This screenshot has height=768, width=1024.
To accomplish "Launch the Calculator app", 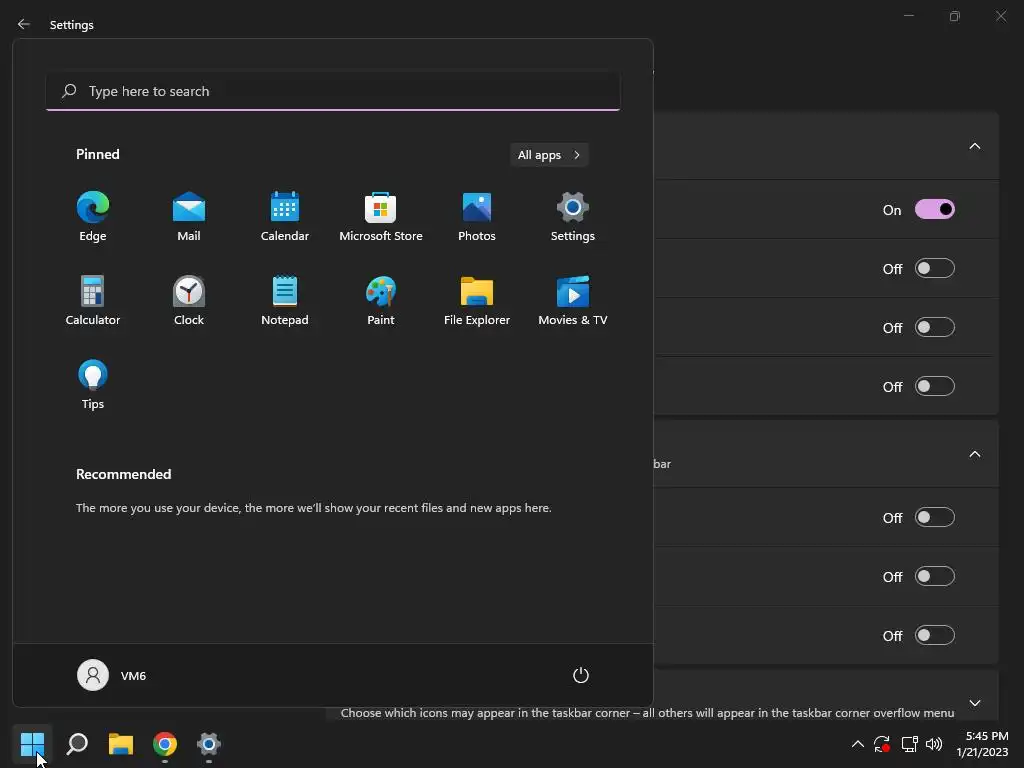I will point(93,300).
